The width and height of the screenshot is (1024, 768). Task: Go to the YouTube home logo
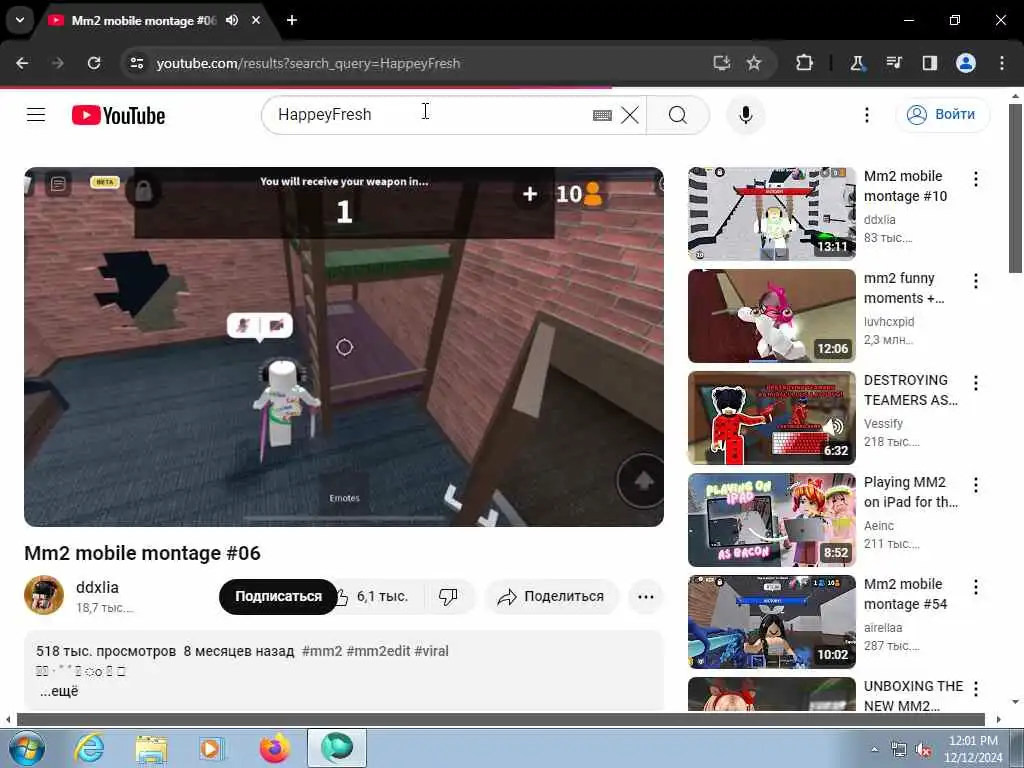(x=118, y=116)
